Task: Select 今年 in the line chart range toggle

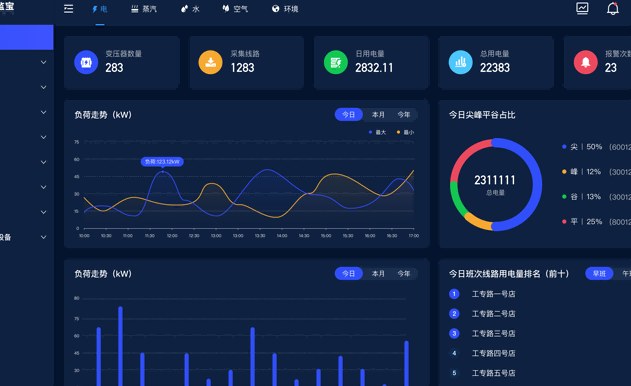Action: coord(404,115)
